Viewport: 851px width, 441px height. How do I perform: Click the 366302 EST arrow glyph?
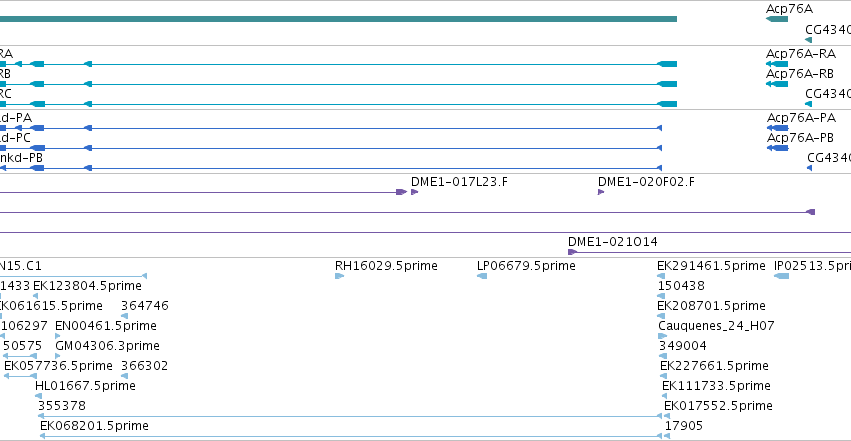point(124,376)
